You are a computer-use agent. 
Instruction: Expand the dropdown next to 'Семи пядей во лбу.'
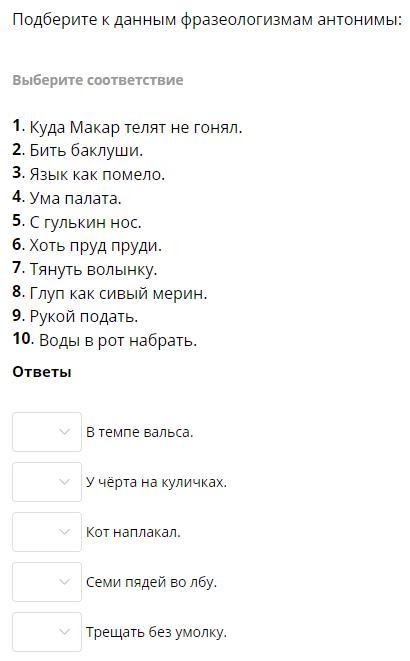tap(47, 582)
